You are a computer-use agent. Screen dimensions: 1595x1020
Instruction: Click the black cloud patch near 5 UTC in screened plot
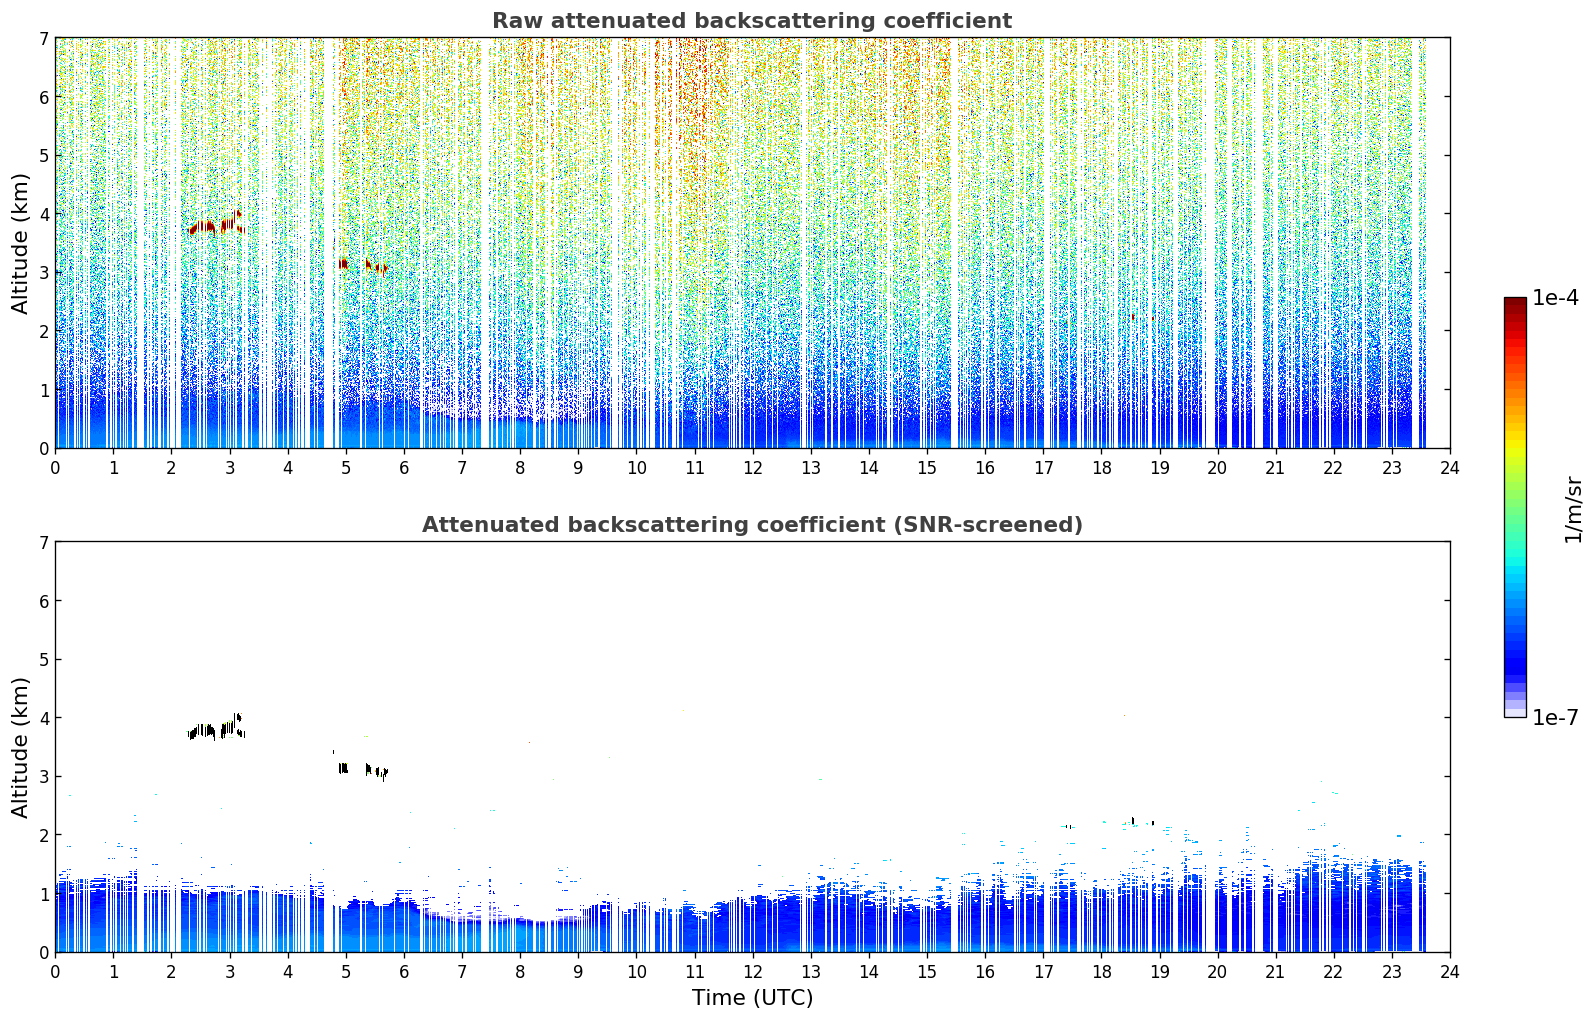tap(362, 769)
